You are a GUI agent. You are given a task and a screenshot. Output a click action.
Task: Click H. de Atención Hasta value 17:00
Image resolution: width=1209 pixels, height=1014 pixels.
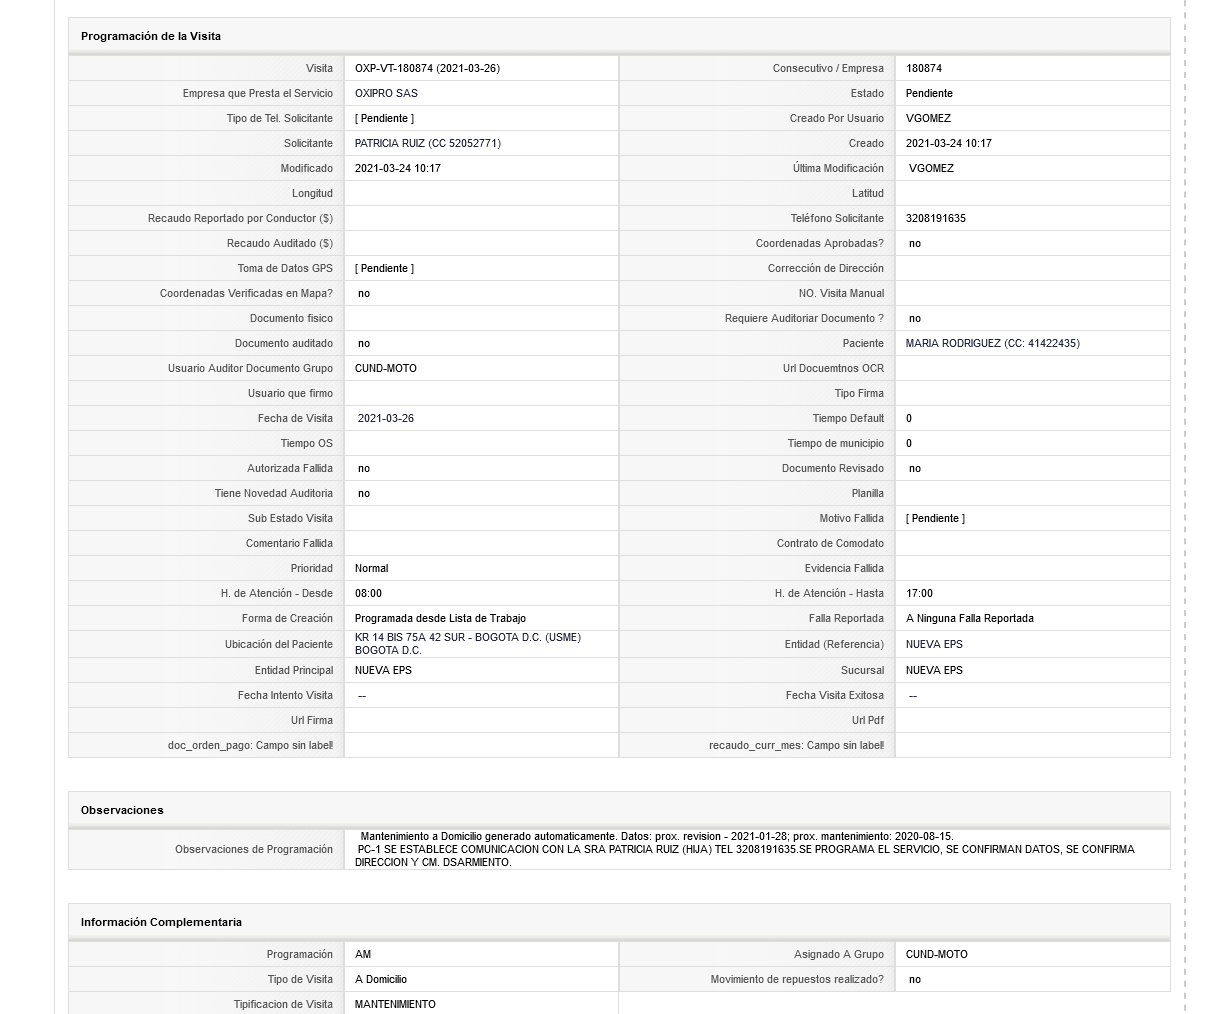(919, 593)
